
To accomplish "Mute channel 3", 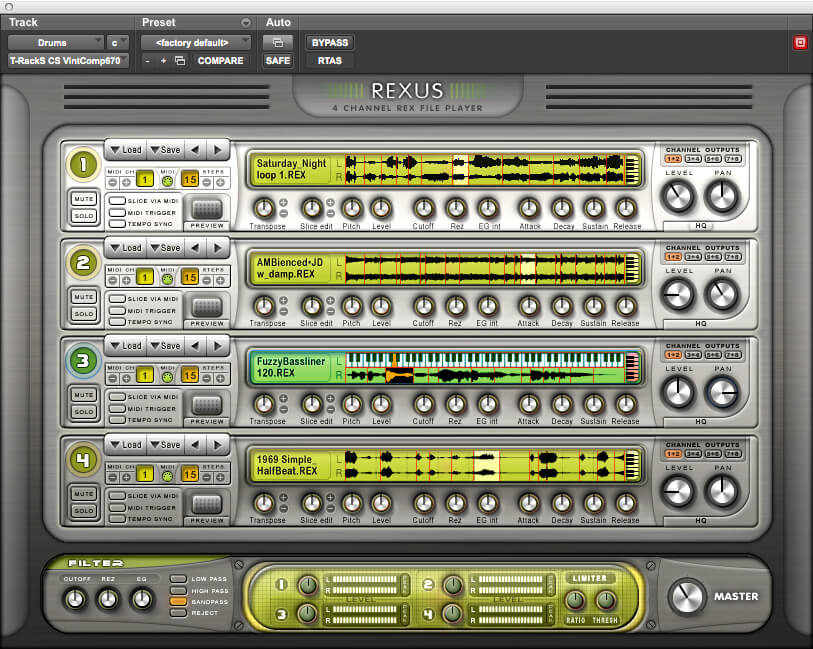I will coord(84,395).
